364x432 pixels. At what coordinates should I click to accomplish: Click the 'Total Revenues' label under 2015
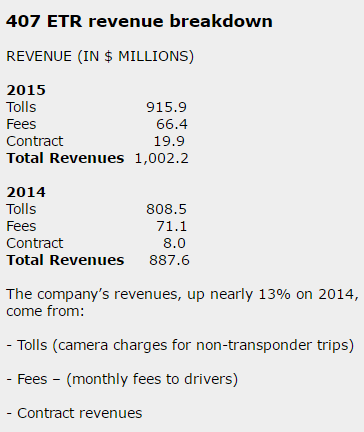(x=65, y=158)
